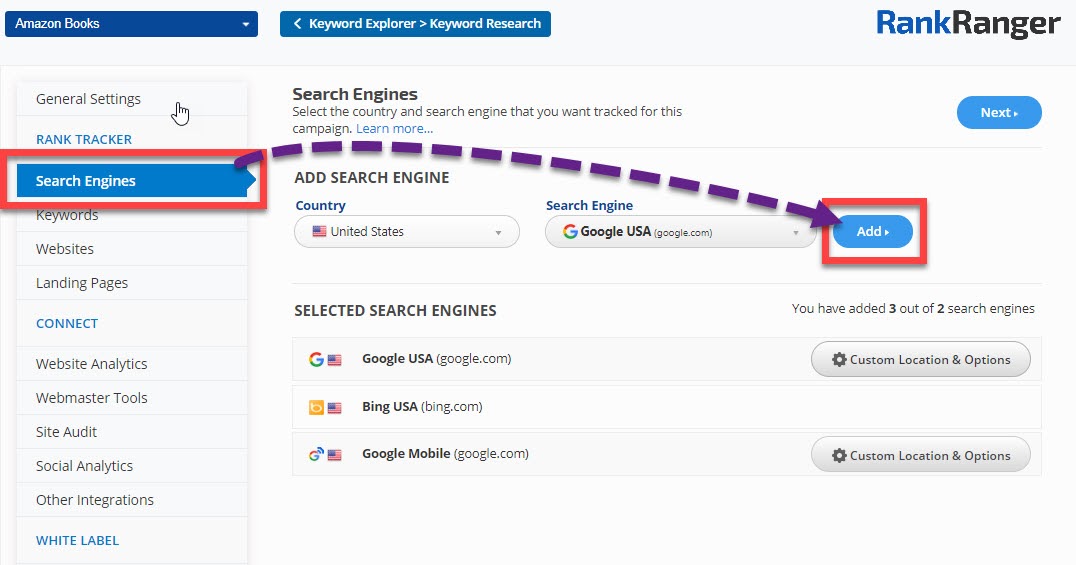1076x565 pixels.
Task: Click the Bing icon in Bing USA row
Action: tap(316, 407)
